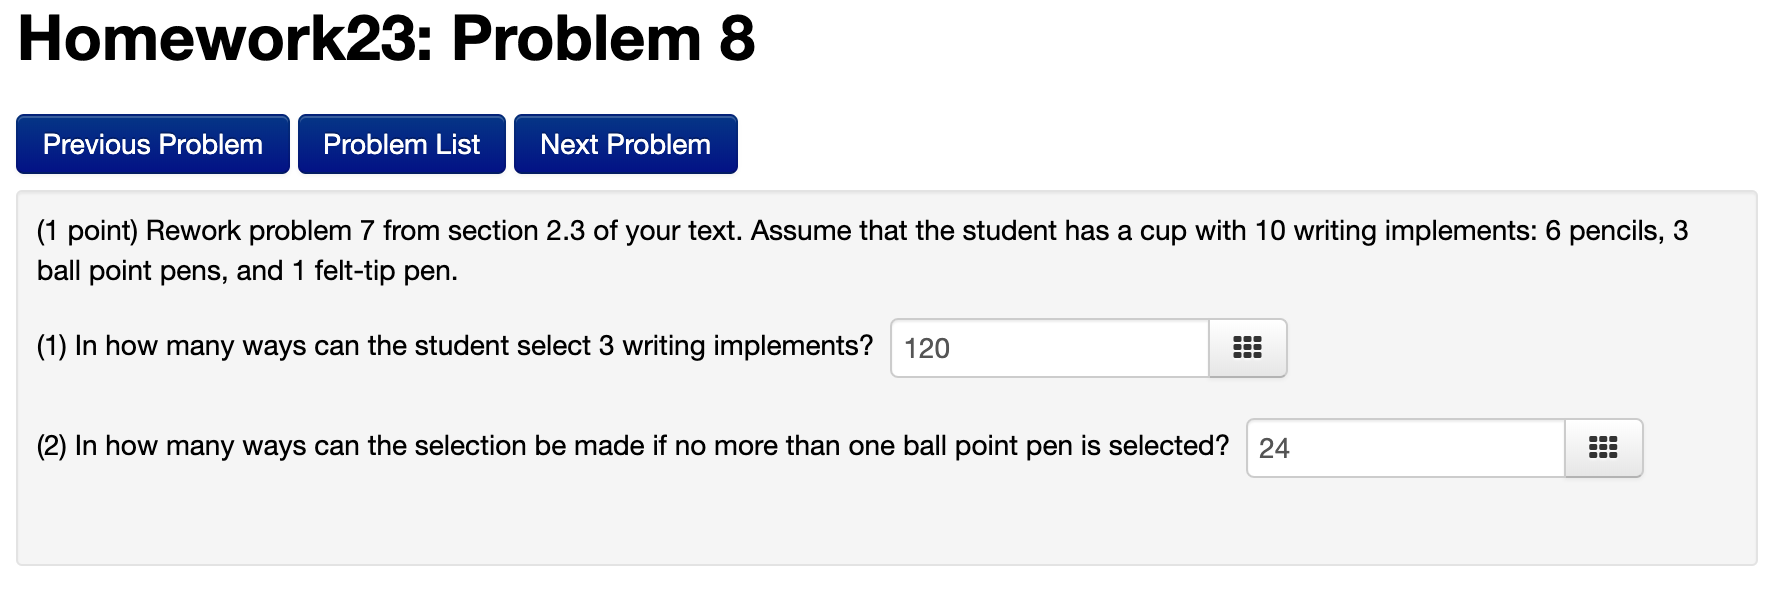The image size is (1788, 598).
Task: Open the Problem List
Action: click(401, 144)
